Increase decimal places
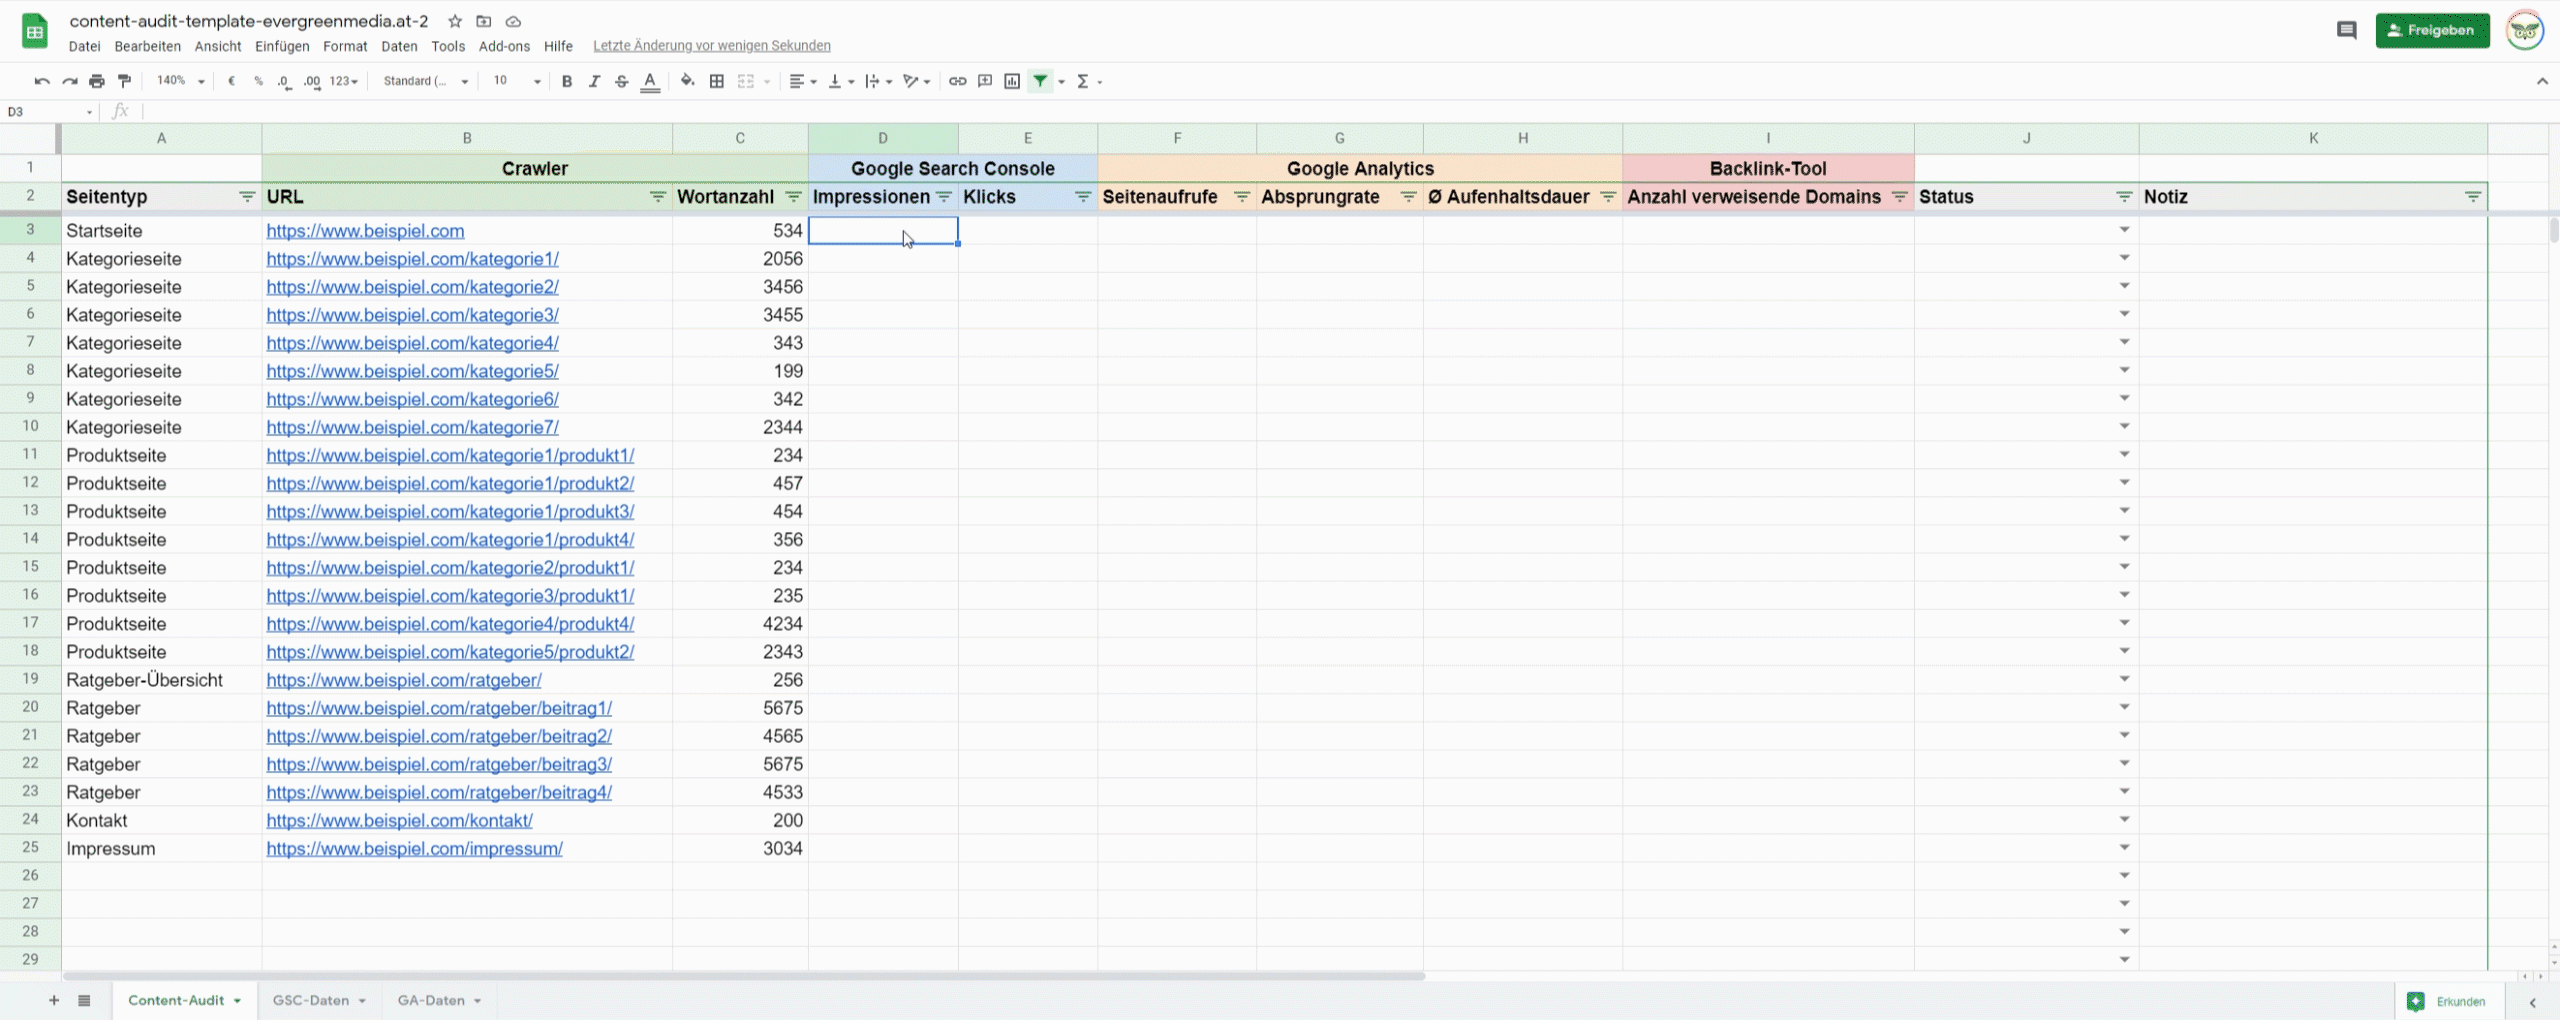 [312, 81]
